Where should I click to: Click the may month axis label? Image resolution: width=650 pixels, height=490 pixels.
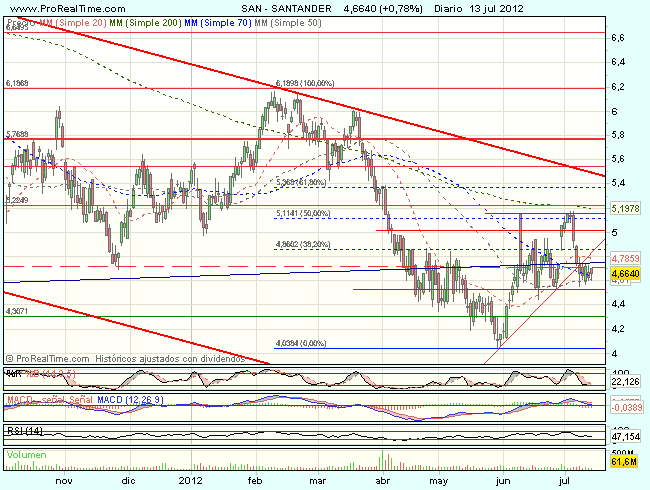pos(439,481)
